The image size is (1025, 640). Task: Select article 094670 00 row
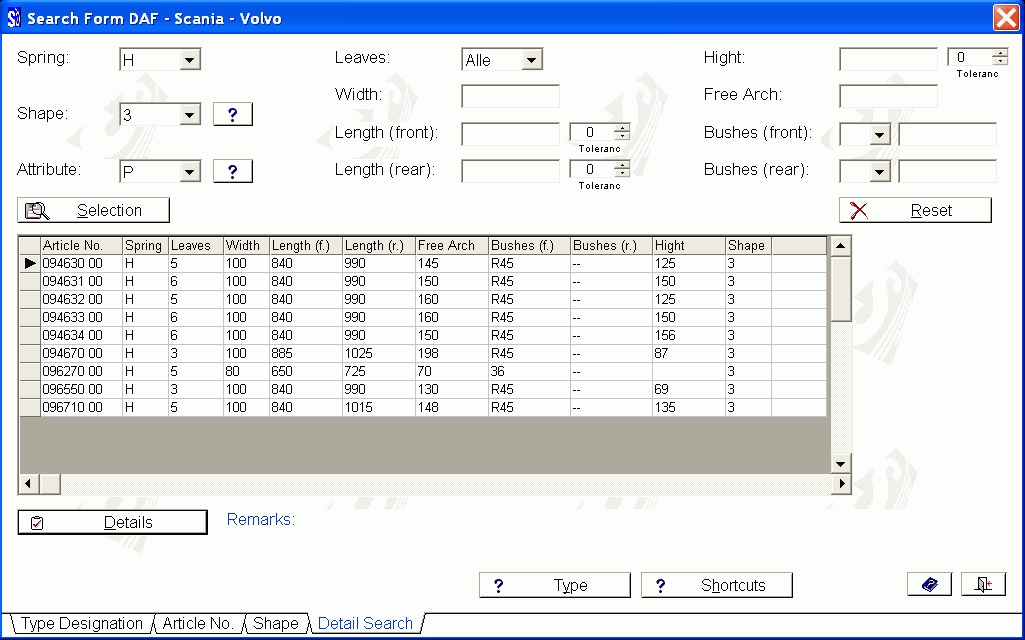tap(423, 354)
